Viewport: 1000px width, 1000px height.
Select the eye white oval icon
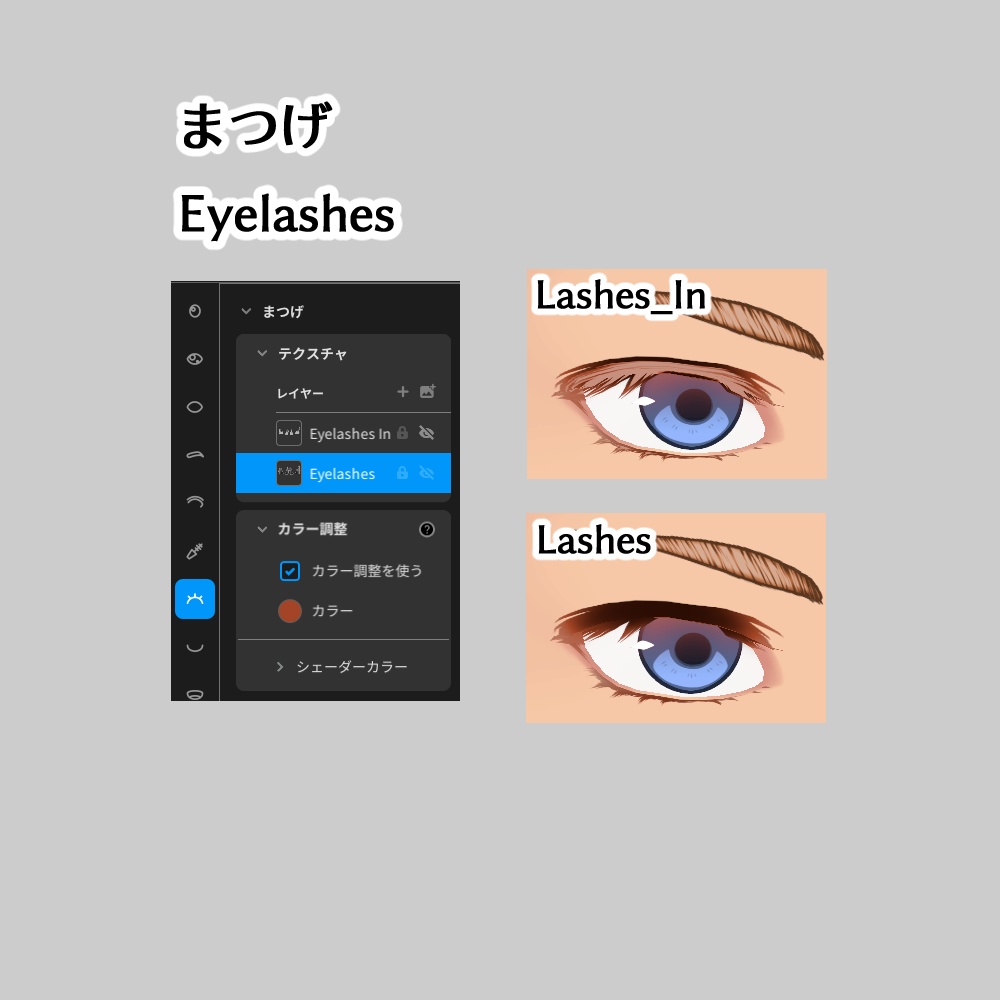click(195, 407)
